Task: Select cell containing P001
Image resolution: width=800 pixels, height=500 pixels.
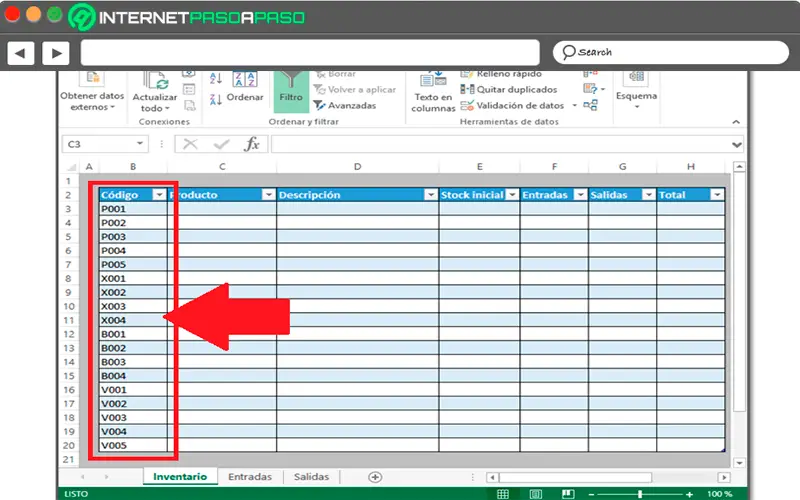Action: coord(133,209)
